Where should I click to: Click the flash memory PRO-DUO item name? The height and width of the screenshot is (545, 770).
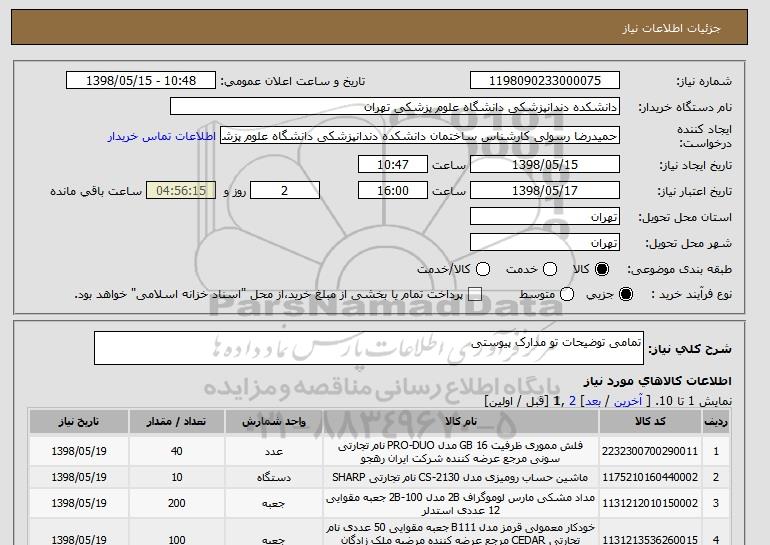point(461,452)
